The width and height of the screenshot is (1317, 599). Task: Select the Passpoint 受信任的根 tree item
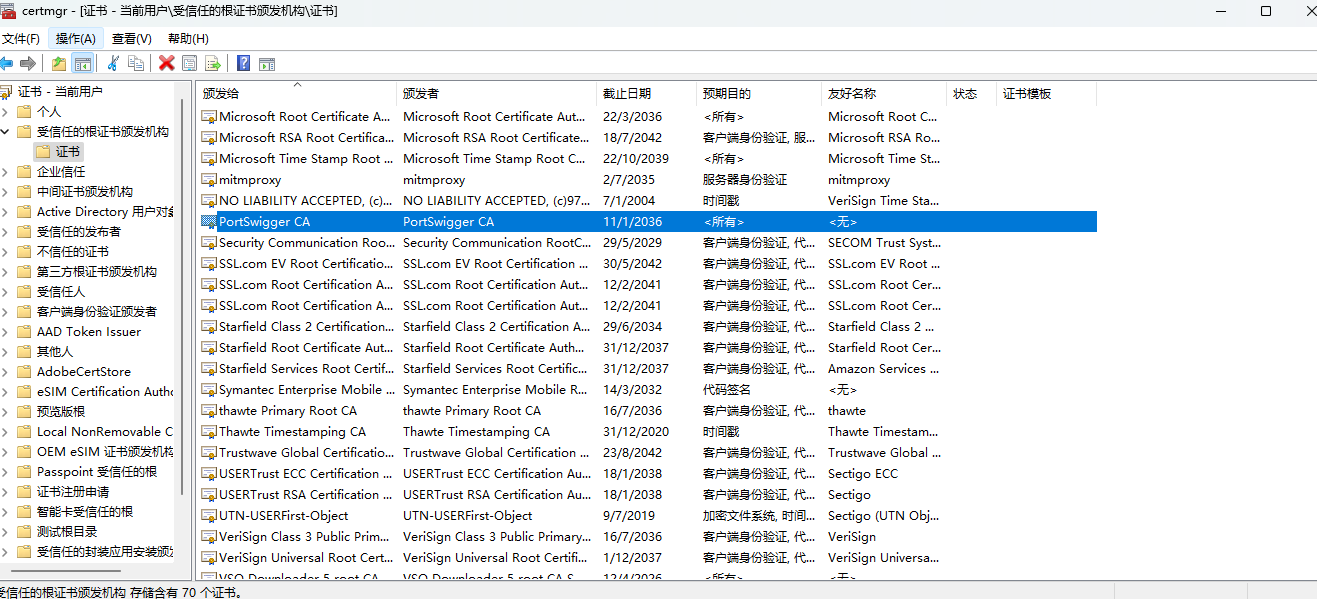tap(96, 471)
